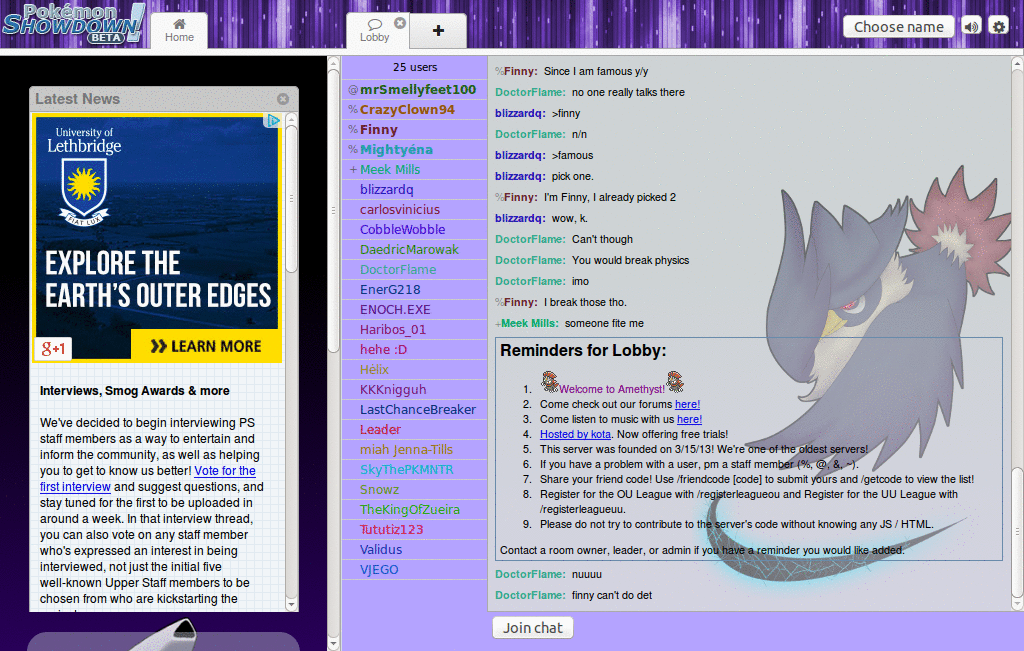Click the Interviews, Smog Awards & more headline
Screen dimensions: 1024x651
click(135, 391)
